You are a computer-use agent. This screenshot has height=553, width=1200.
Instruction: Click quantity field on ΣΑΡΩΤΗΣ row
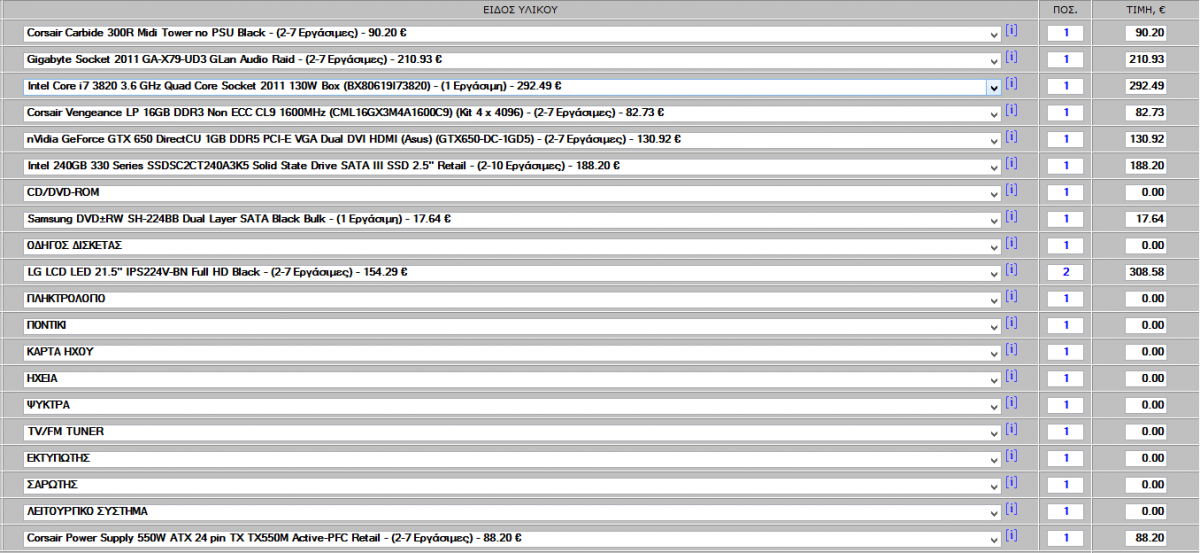click(x=1066, y=485)
